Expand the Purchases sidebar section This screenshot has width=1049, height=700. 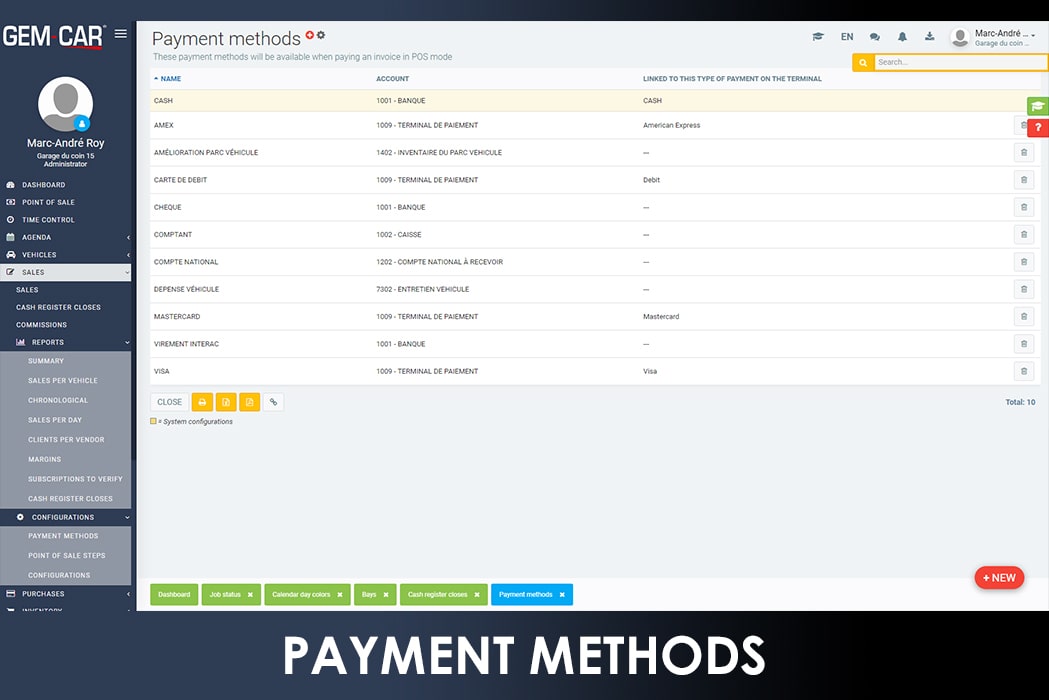tap(66, 594)
